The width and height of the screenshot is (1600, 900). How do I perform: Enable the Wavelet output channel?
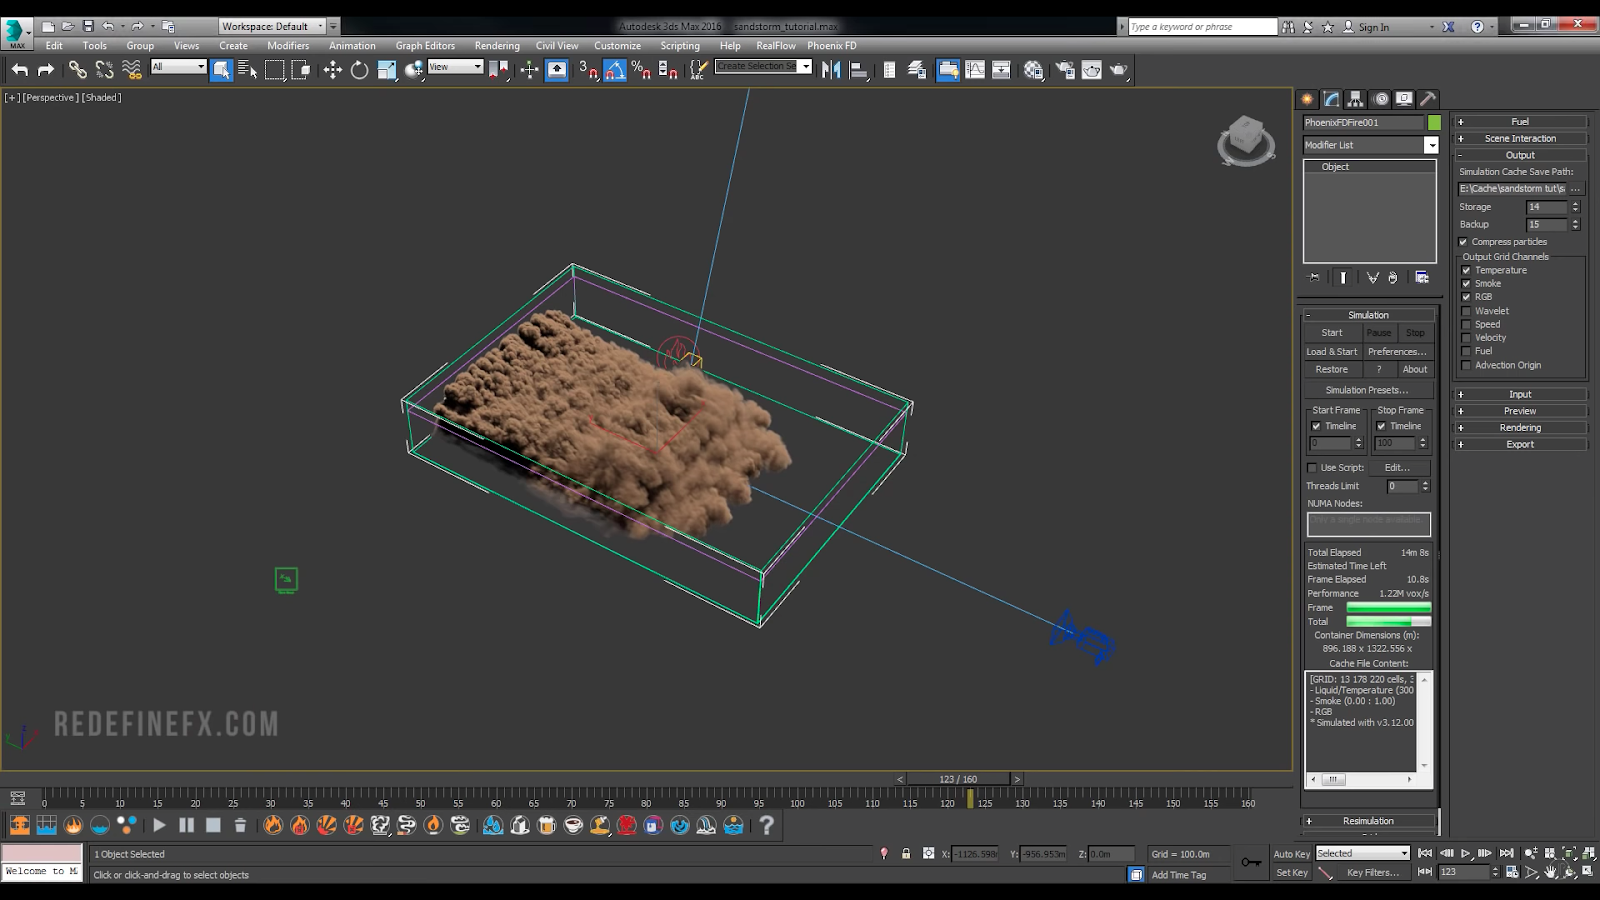click(x=1467, y=311)
